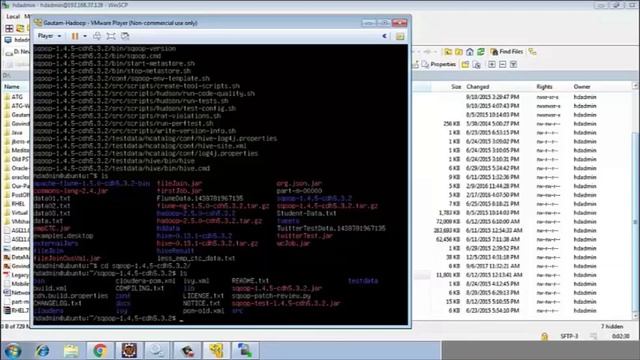Open Google Chrome from the taskbar
Screen dimensions: 640x360
(100, 351)
